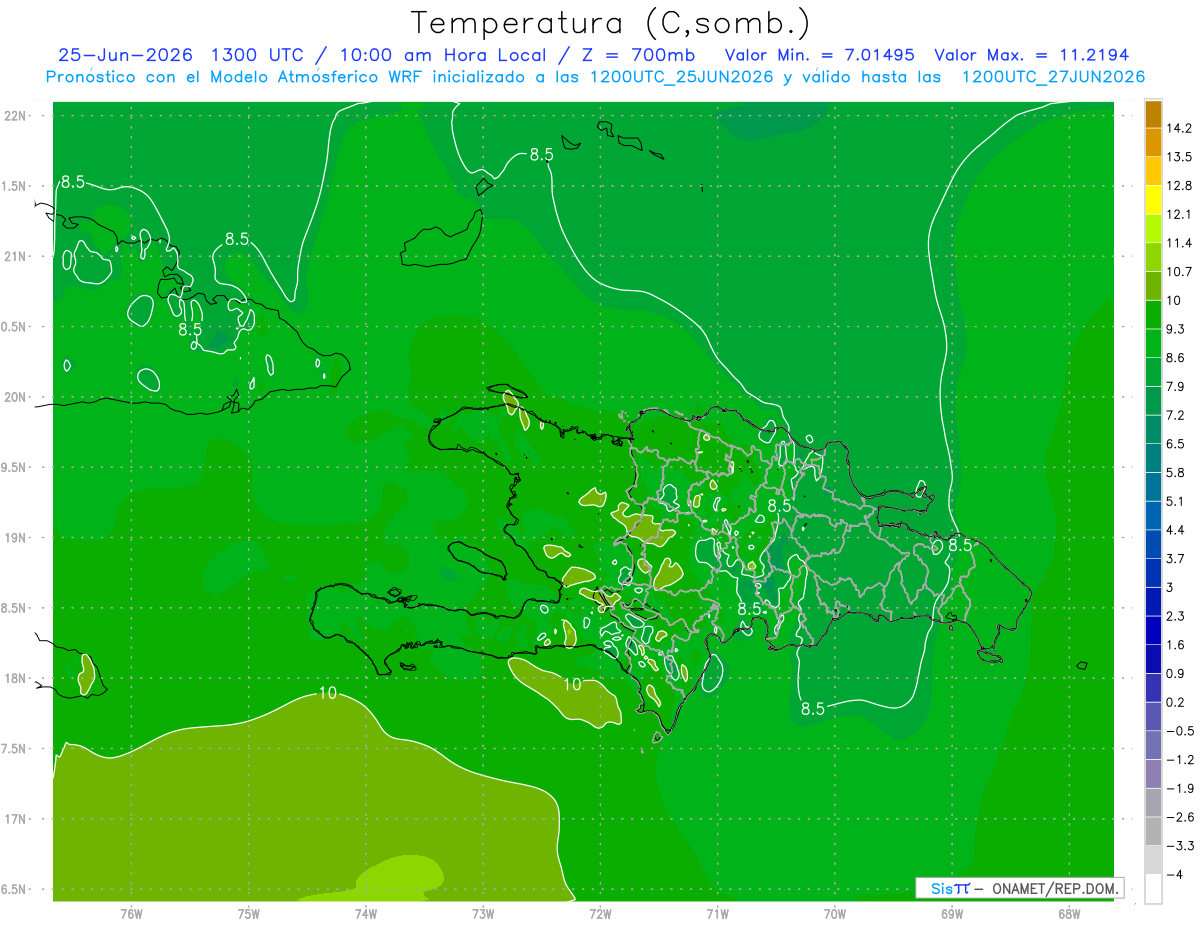Click latitude axis label '21N'

[x=16, y=256]
